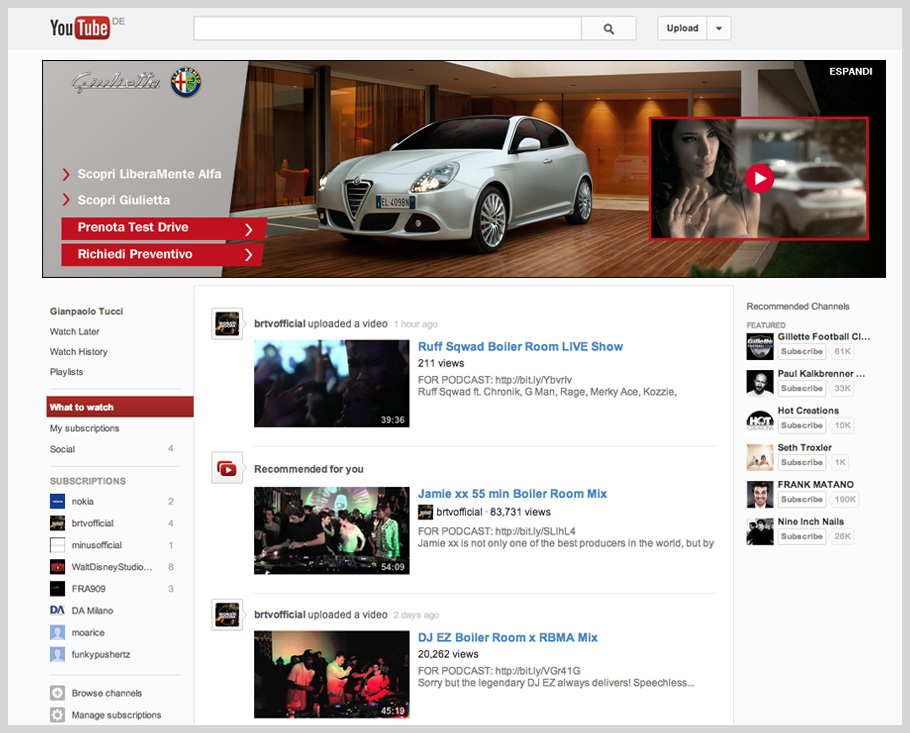Click the search magnifier button
The image size is (910, 733).
pyautogui.click(x=608, y=28)
